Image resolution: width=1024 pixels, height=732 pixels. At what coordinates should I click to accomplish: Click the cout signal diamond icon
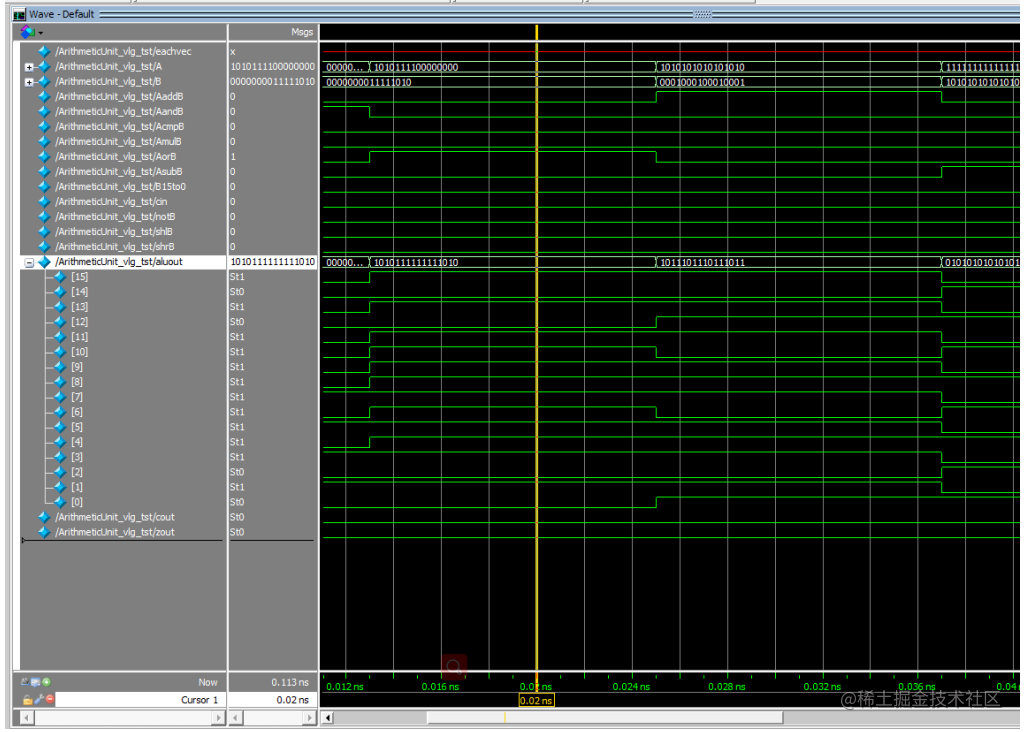44,517
